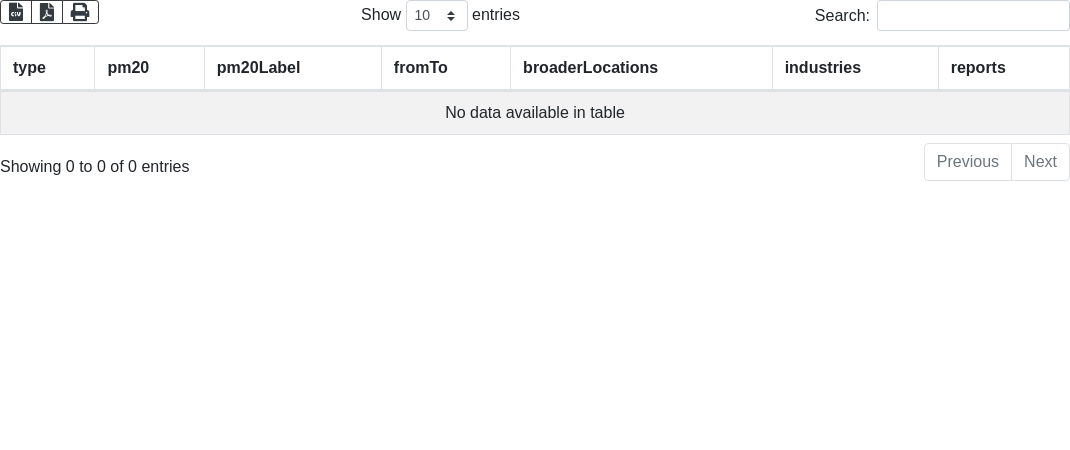The image size is (1070, 450).
Task: Go to the Next page
Action: pos(1040,162)
